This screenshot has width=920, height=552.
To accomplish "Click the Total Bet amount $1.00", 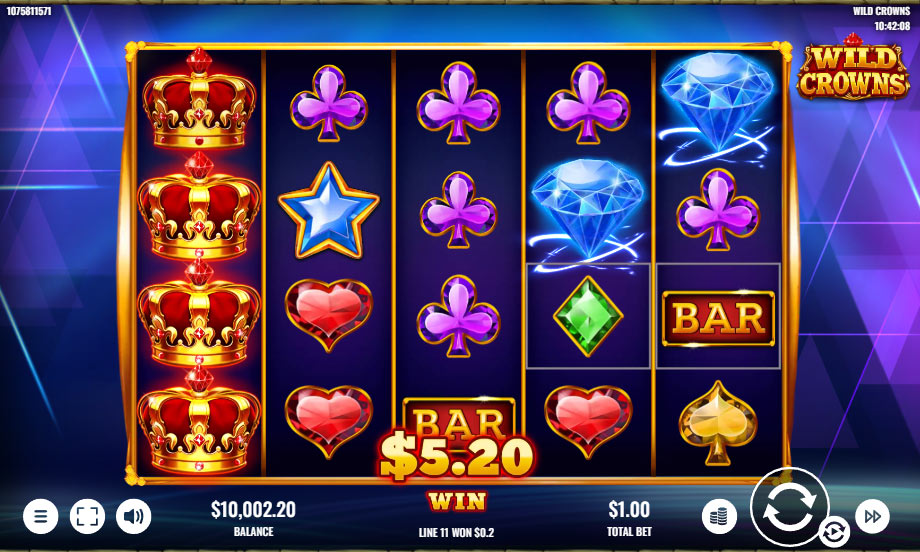I will pyautogui.click(x=629, y=510).
